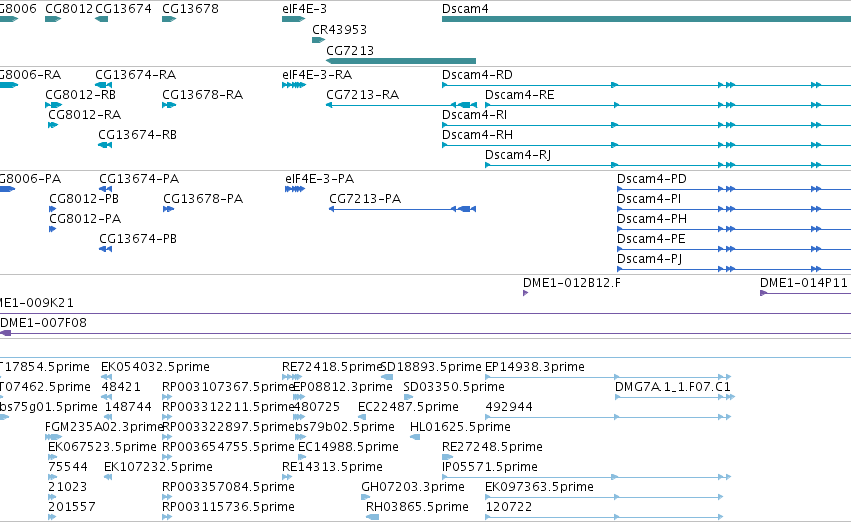The image size is (851, 522).
Task: Click EST label DMG7A.1_1.F07.C1
Action: 673,387
